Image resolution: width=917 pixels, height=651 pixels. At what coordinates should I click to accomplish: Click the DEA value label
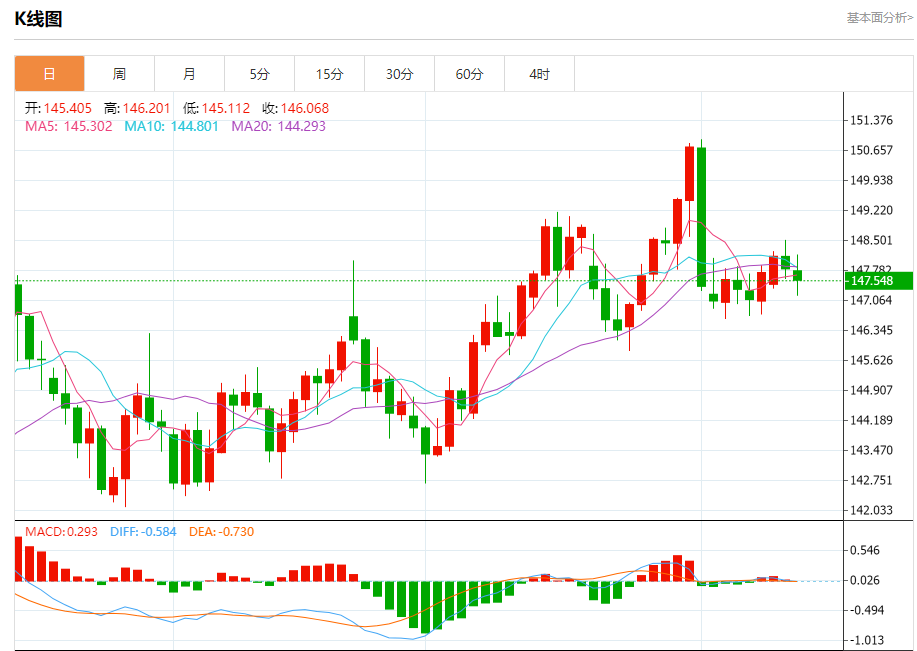pos(222,532)
